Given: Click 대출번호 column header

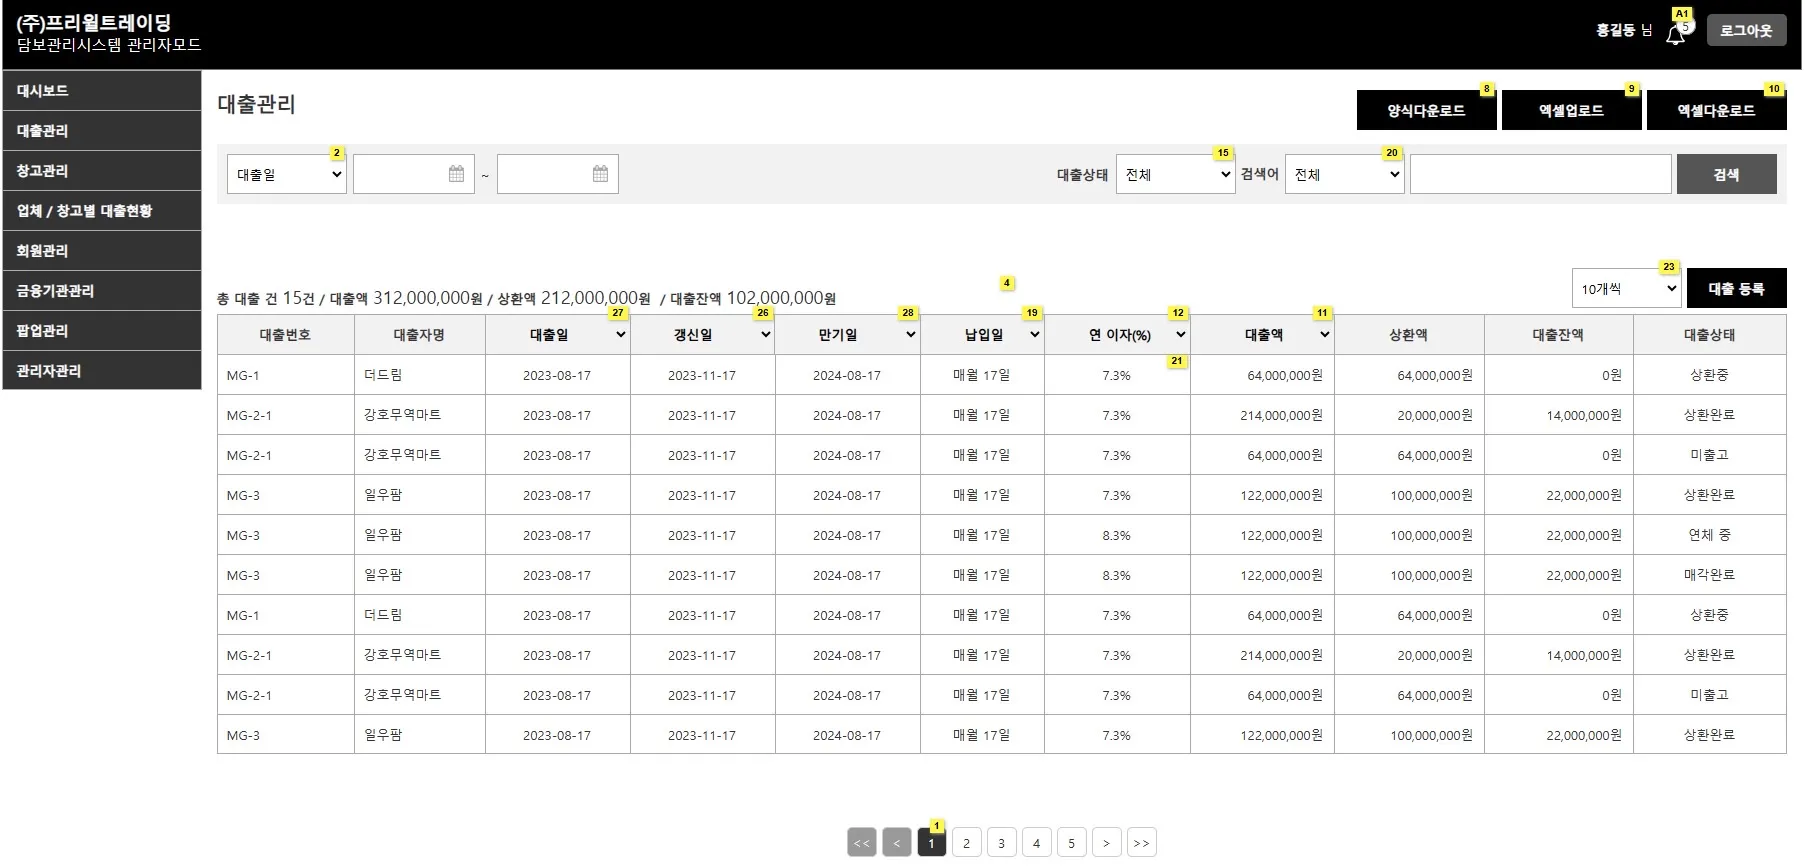Looking at the screenshot, I should (285, 335).
